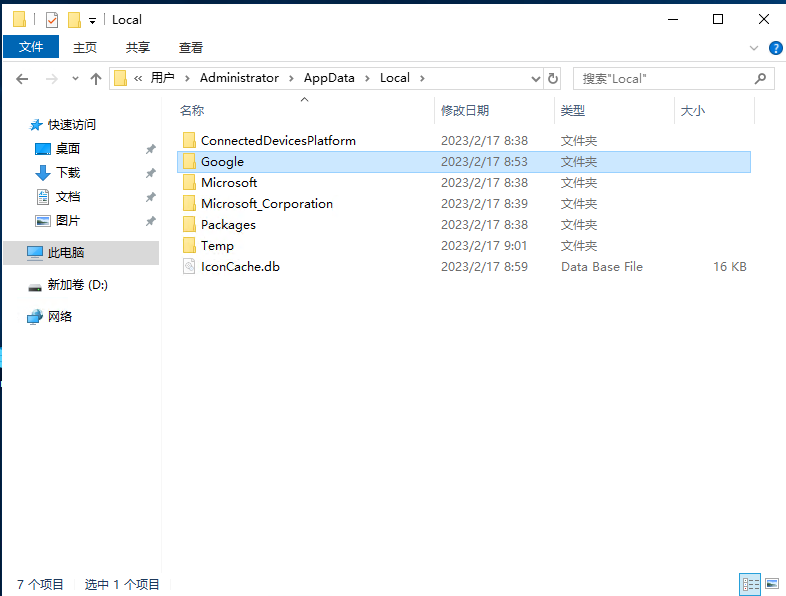Expand the ribbon with the chevron
Image resolution: width=786 pixels, height=596 pixels.
click(754, 47)
